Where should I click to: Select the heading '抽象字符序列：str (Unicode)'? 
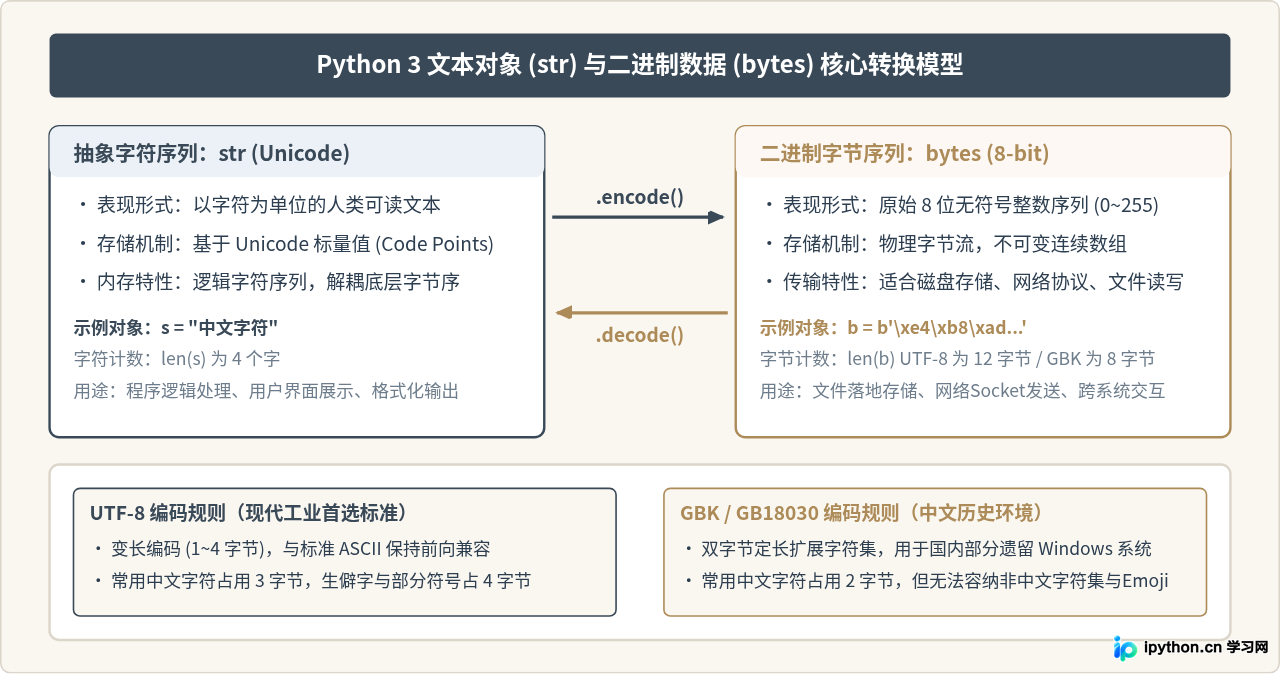(x=212, y=154)
